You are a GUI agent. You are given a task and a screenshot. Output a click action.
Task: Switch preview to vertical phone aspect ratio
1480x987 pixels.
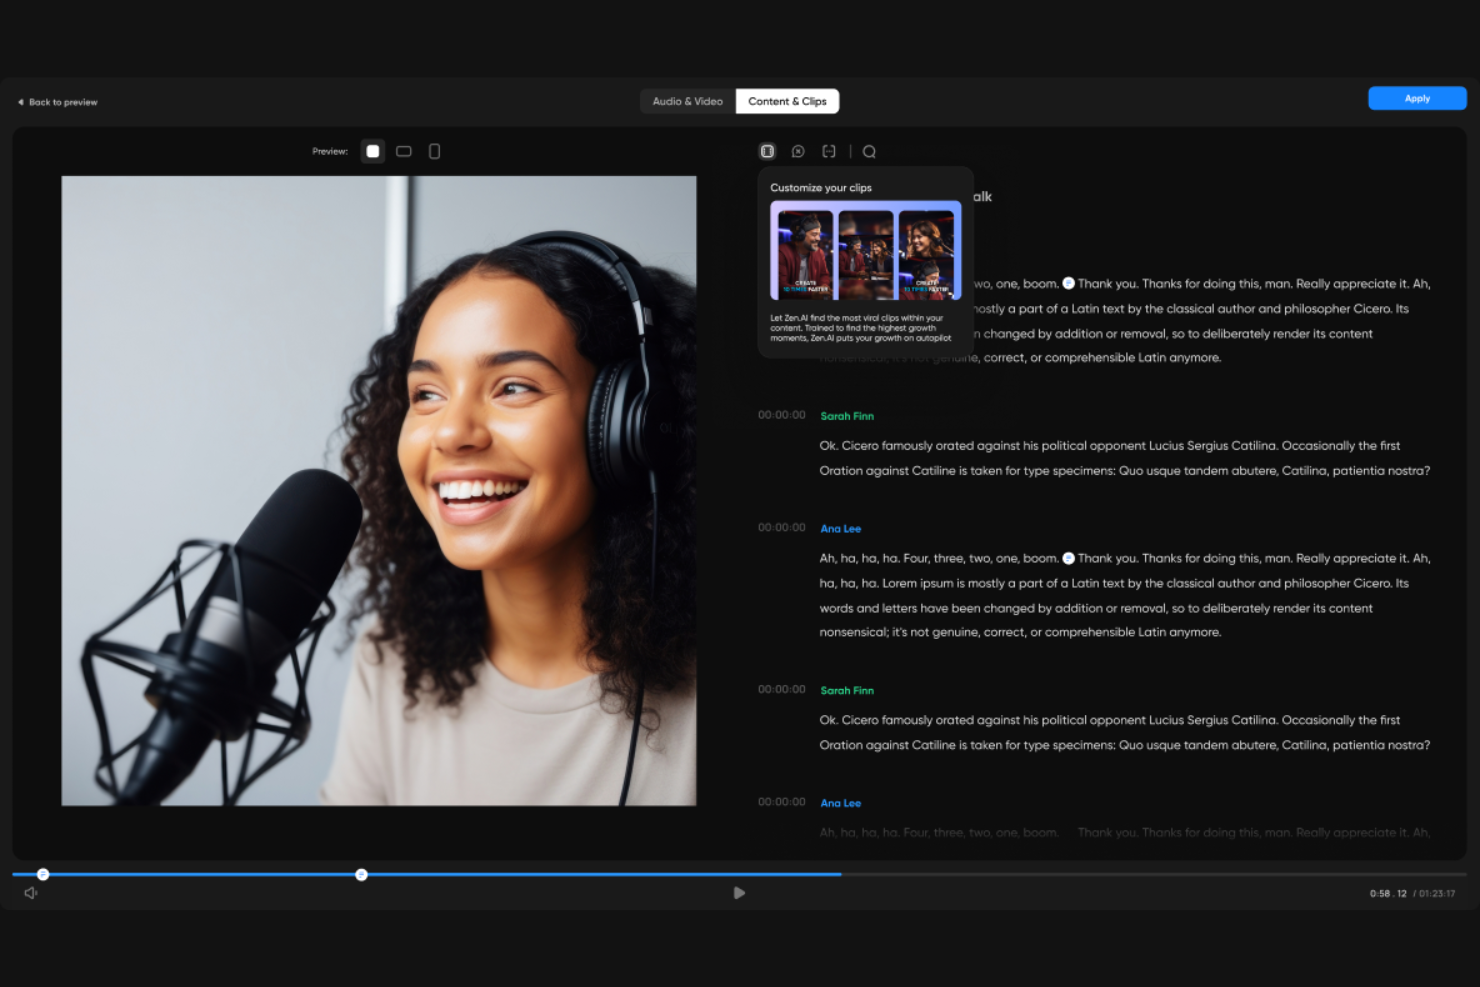click(x=434, y=151)
